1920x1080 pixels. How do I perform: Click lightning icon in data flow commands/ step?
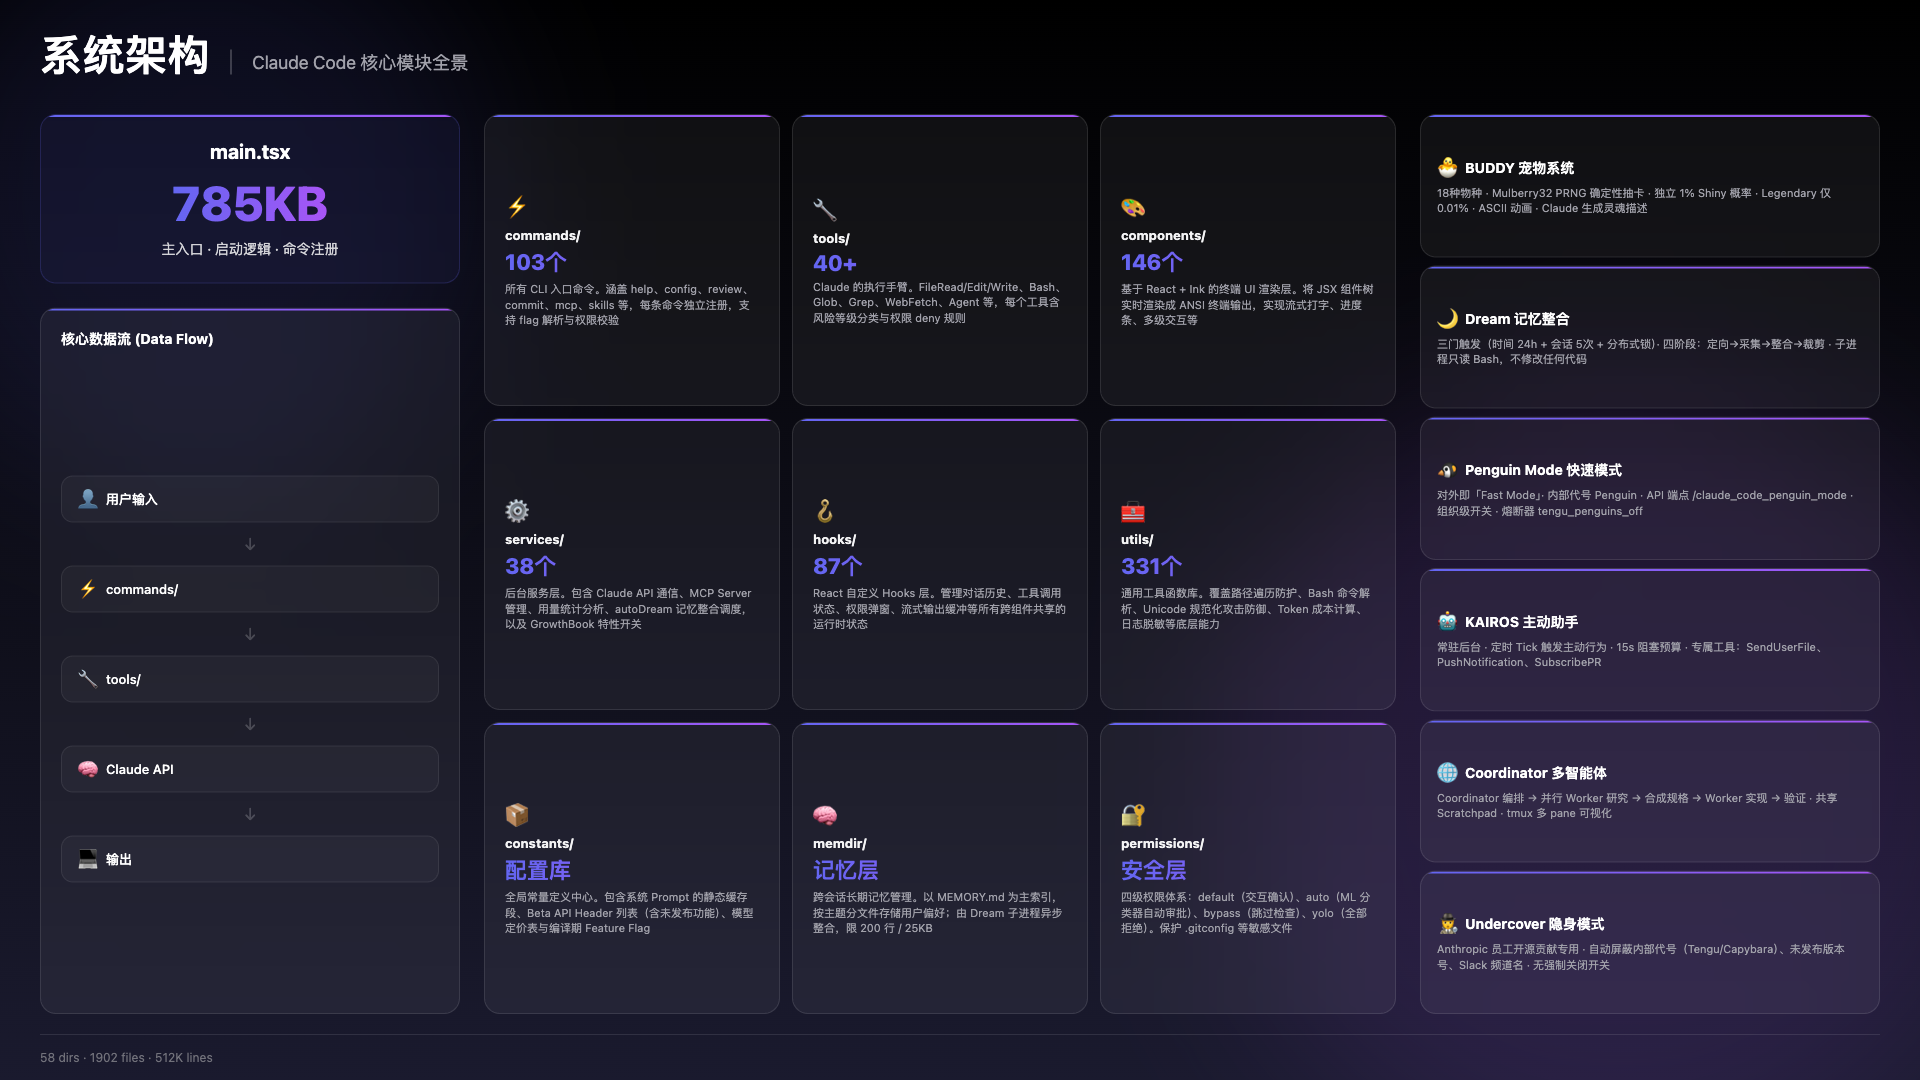tap(88, 589)
